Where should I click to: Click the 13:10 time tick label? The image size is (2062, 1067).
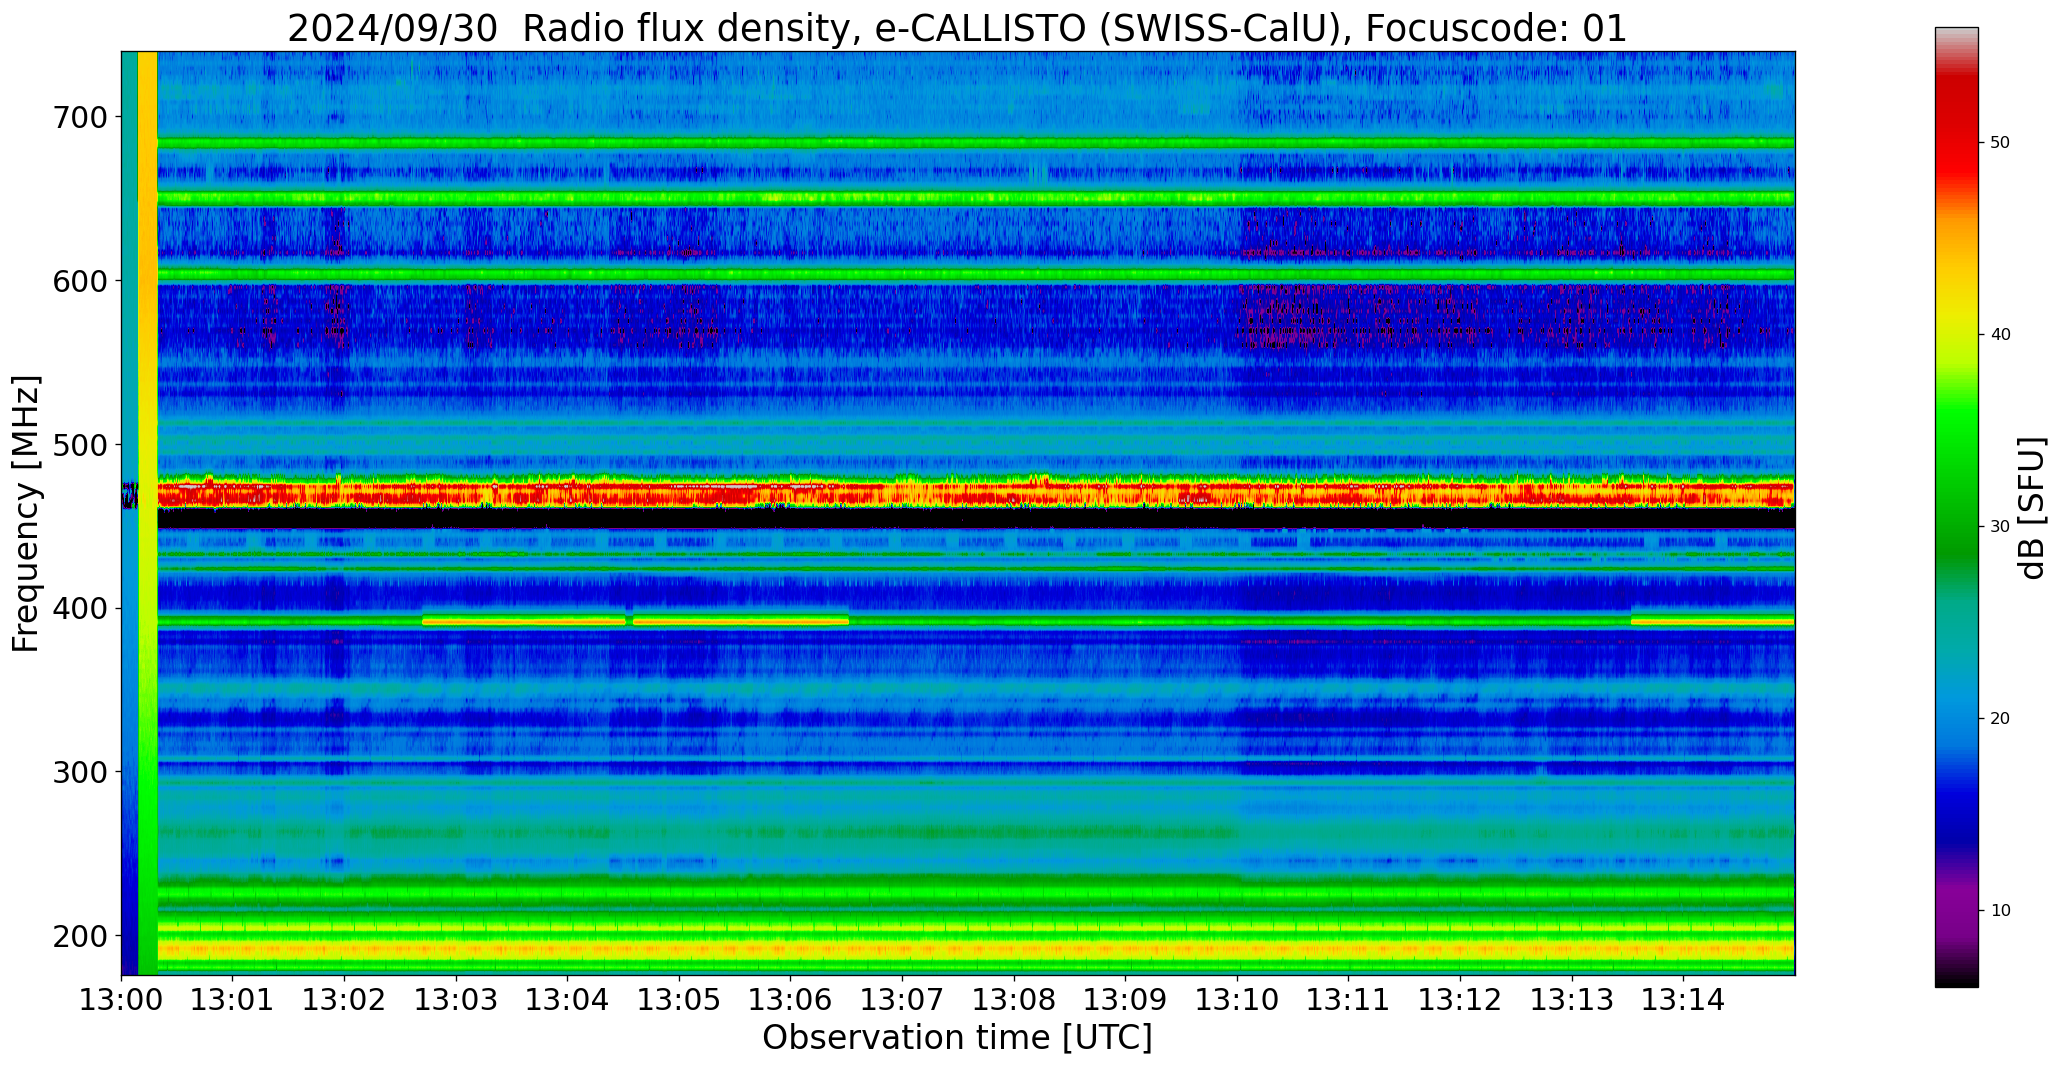(x=1238, y=999)
